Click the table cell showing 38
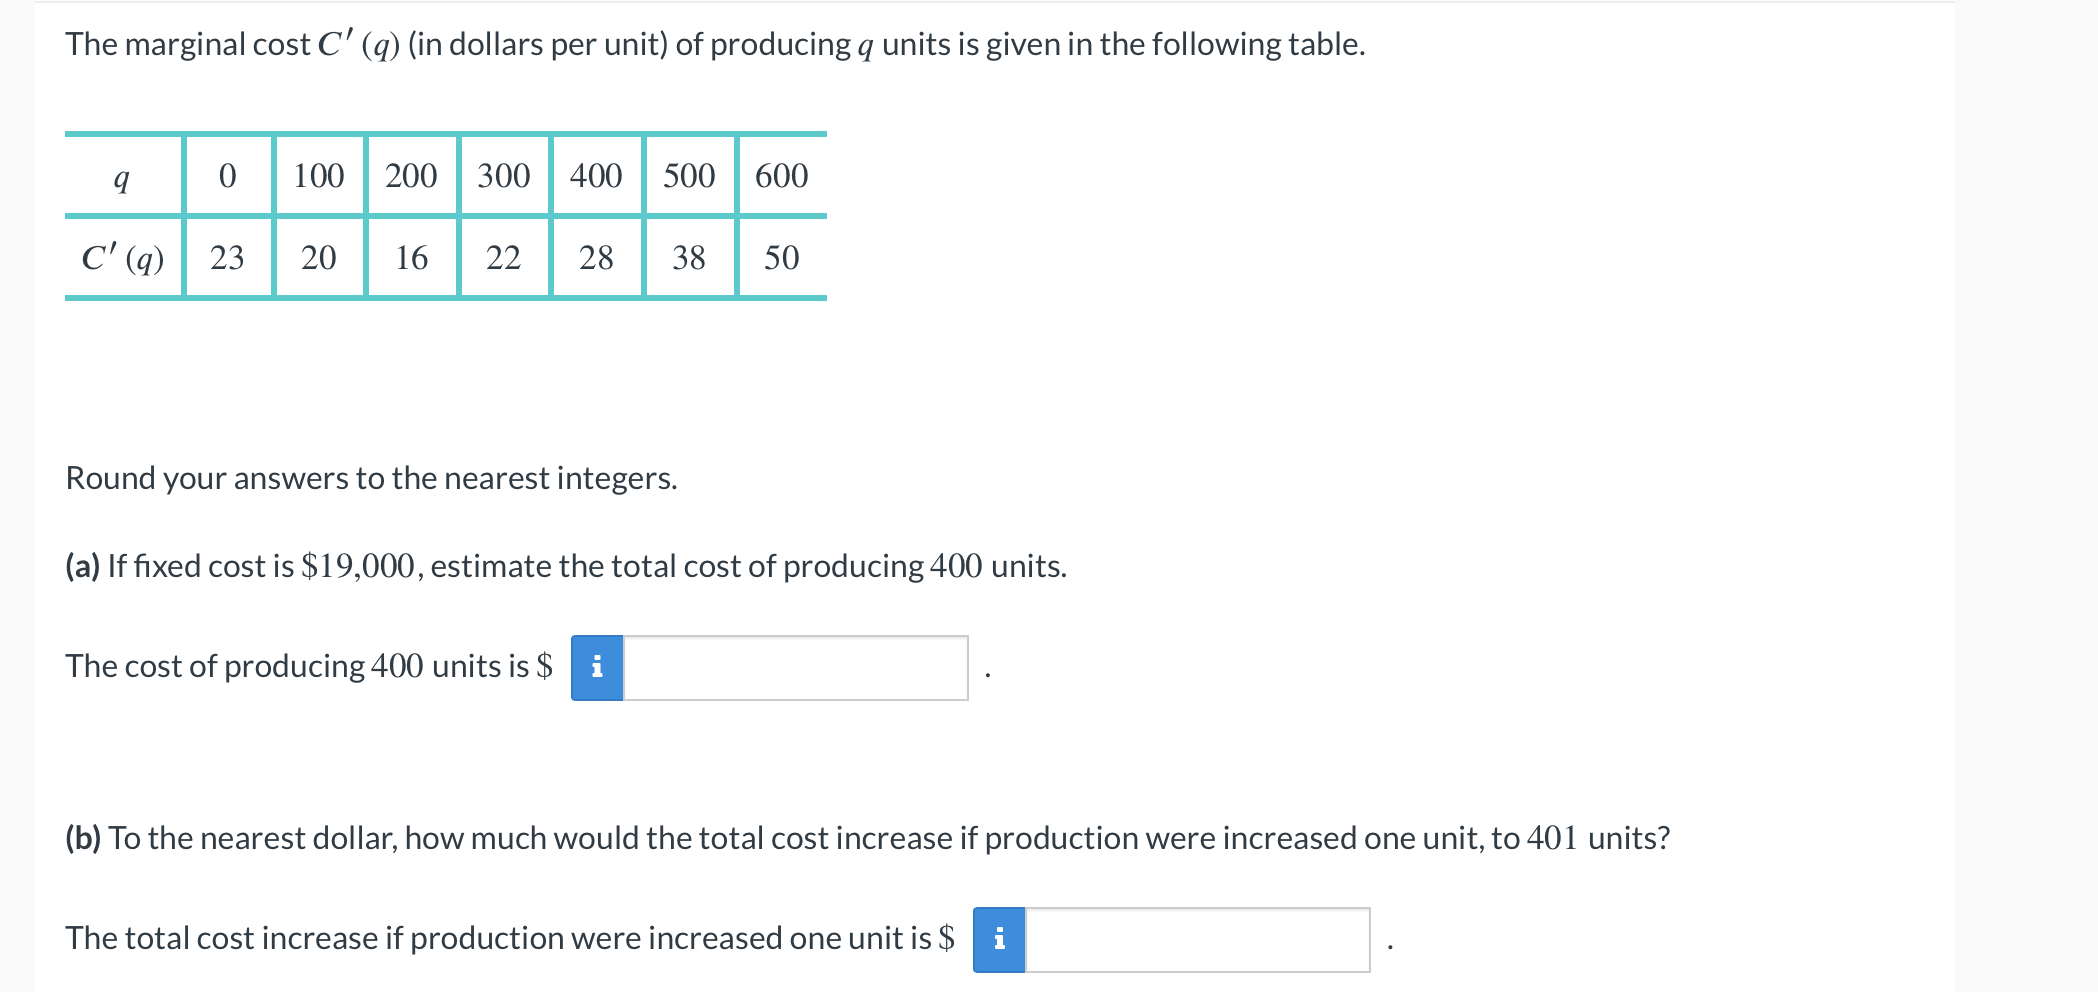Image resolution: width=2098 pixels, height=992 pixels. coord(688,258)
